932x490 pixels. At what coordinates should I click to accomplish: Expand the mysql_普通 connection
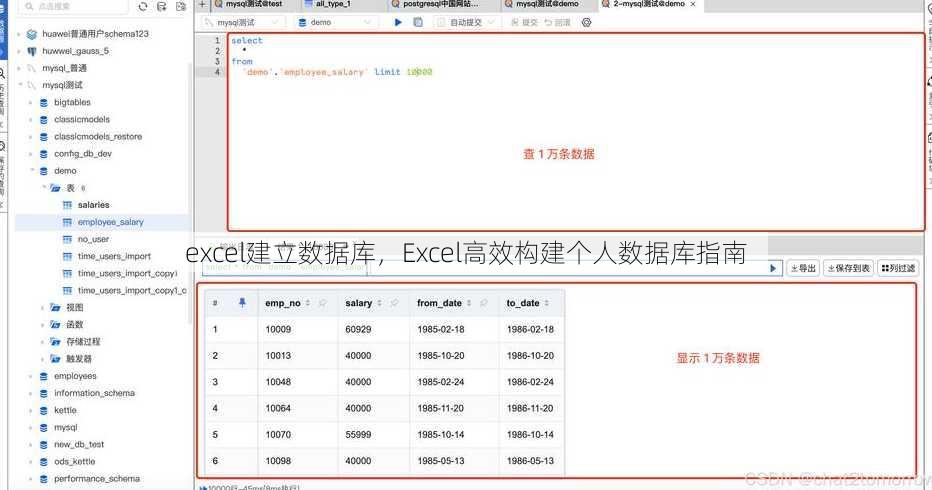(x=19, y=68)
